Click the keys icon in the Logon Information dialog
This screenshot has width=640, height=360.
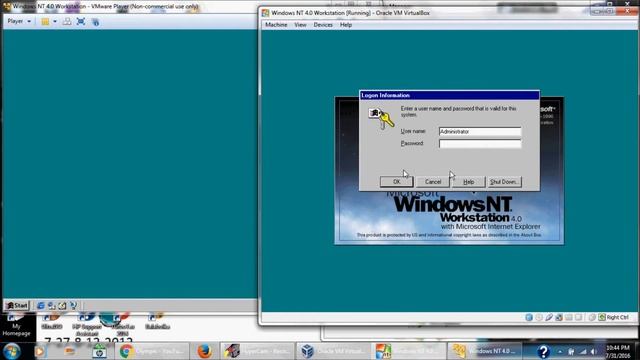click(x=381, y=118)
